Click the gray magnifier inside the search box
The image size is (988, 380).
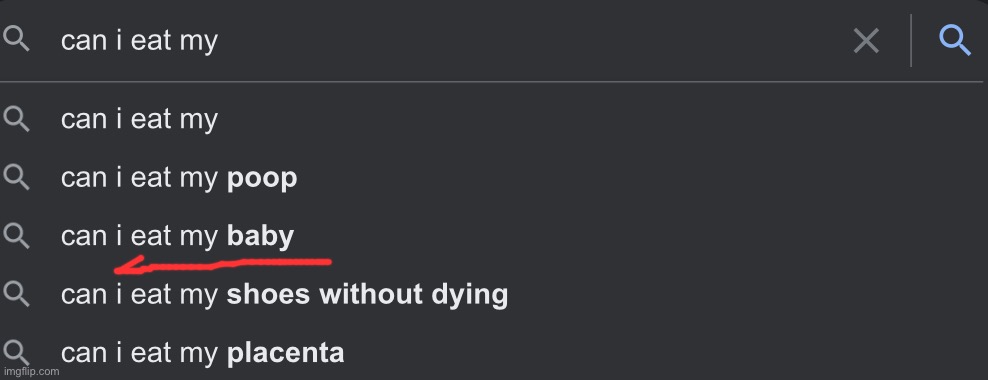[x=16, y=40]
